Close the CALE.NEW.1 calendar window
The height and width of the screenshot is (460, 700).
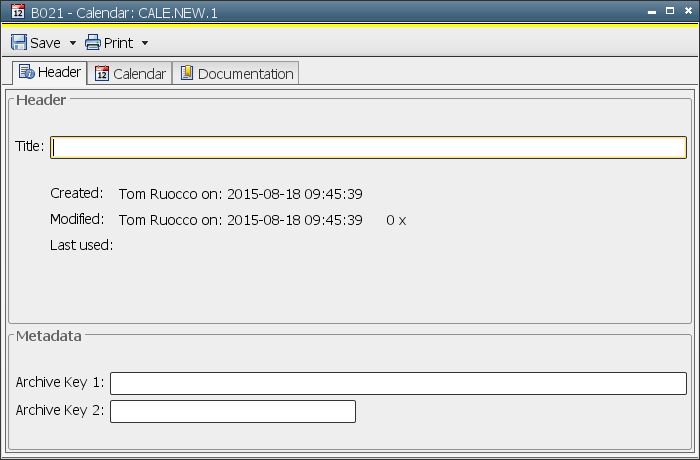(x=687, y=12)
